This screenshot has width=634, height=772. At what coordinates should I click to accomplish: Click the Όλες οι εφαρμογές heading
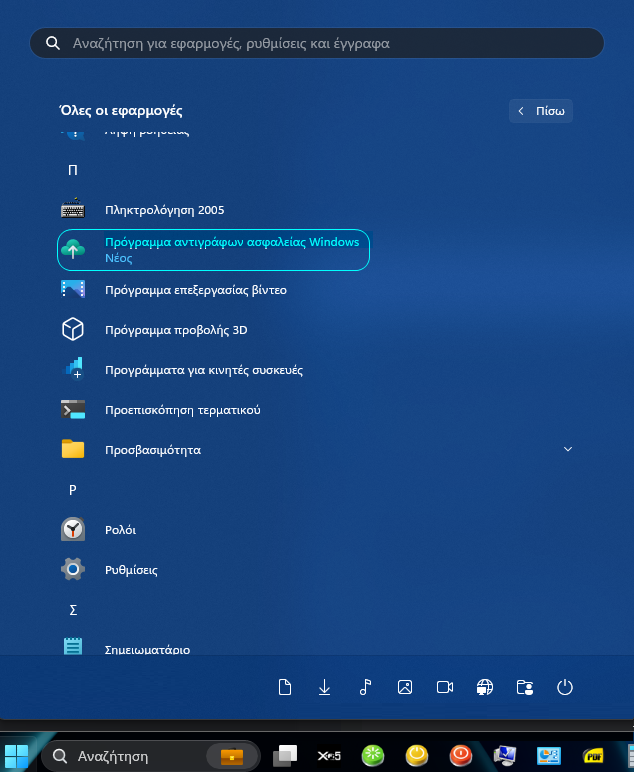click(x=121, y=110)
